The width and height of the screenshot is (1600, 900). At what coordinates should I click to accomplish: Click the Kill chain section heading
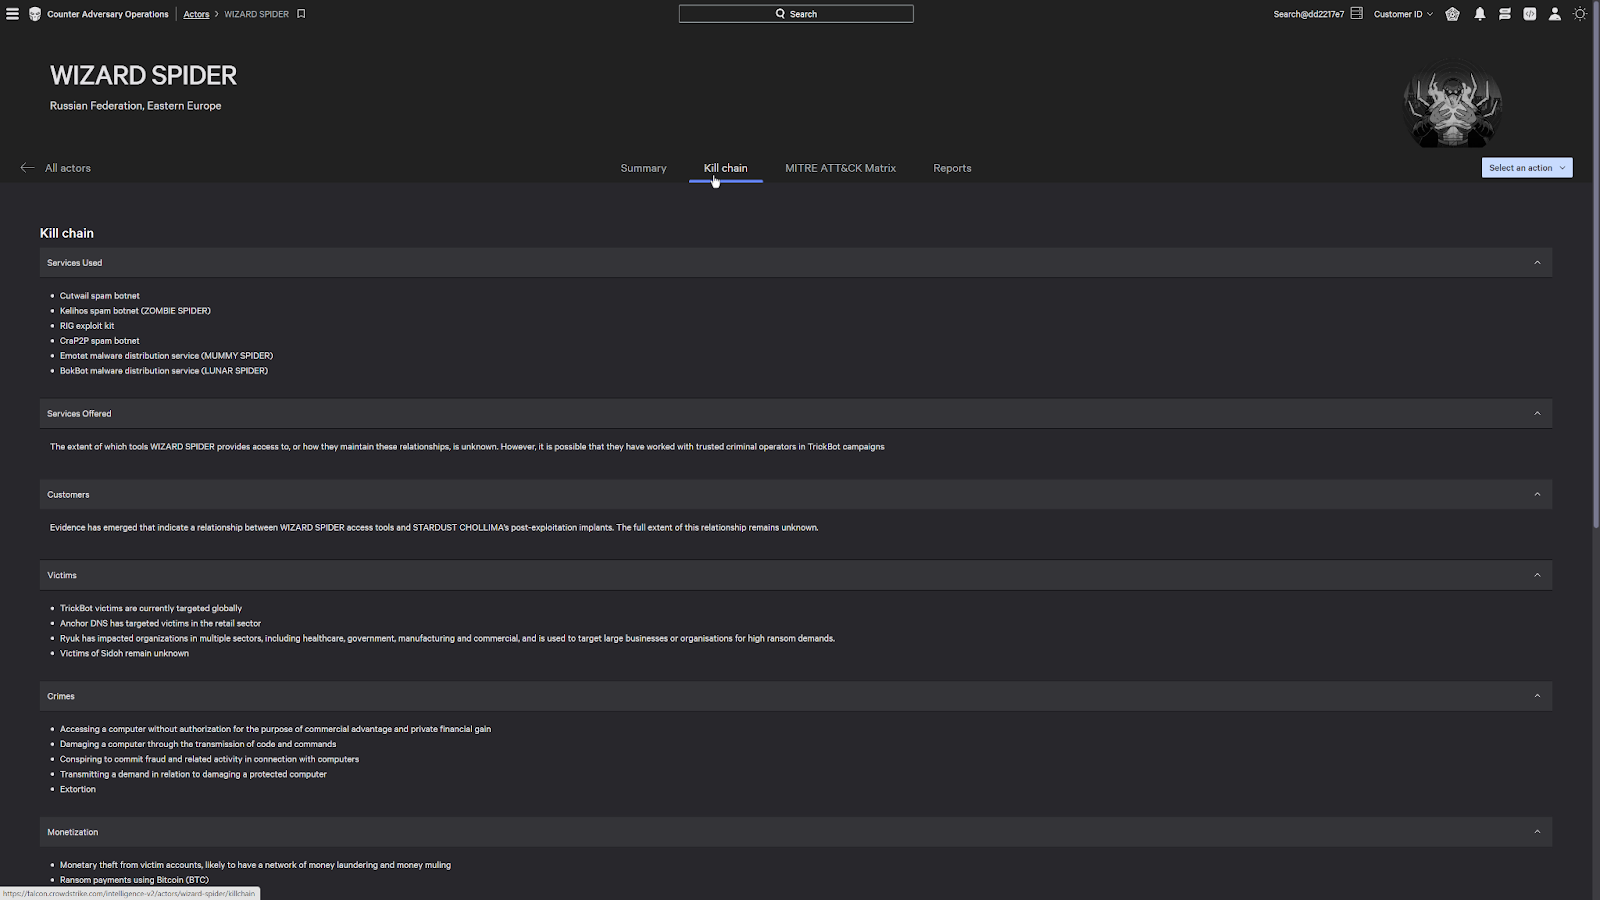(67, 233)
